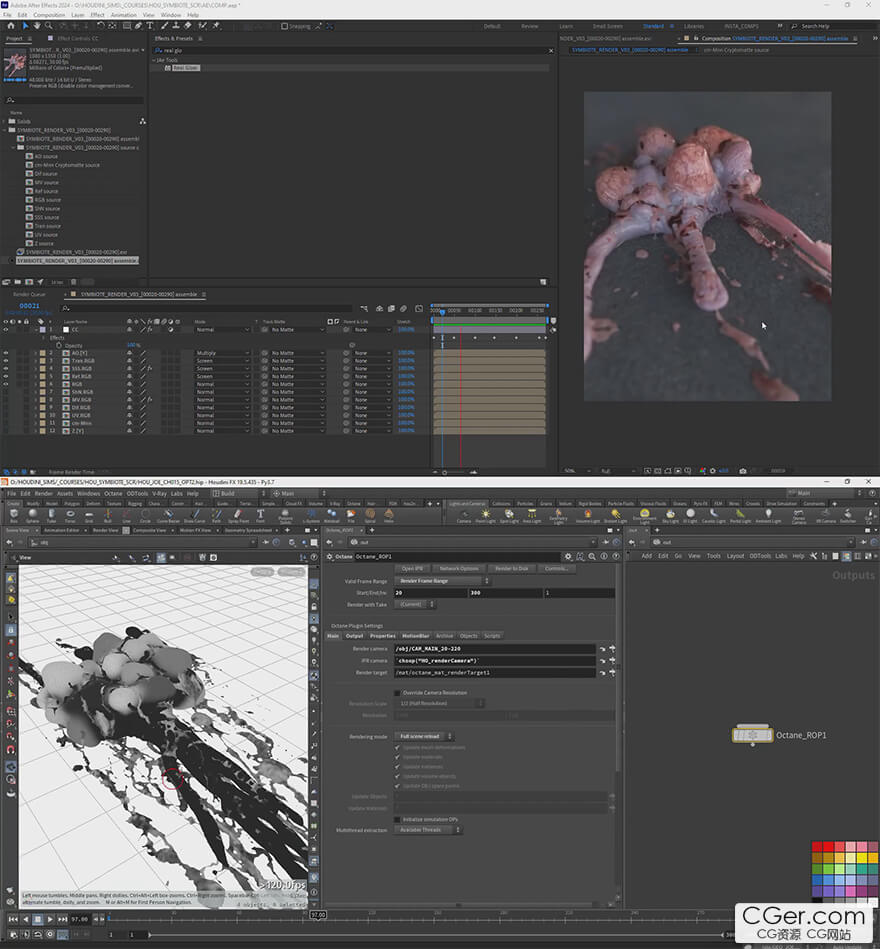Select the Real Glow effect preset

(185, 68)
